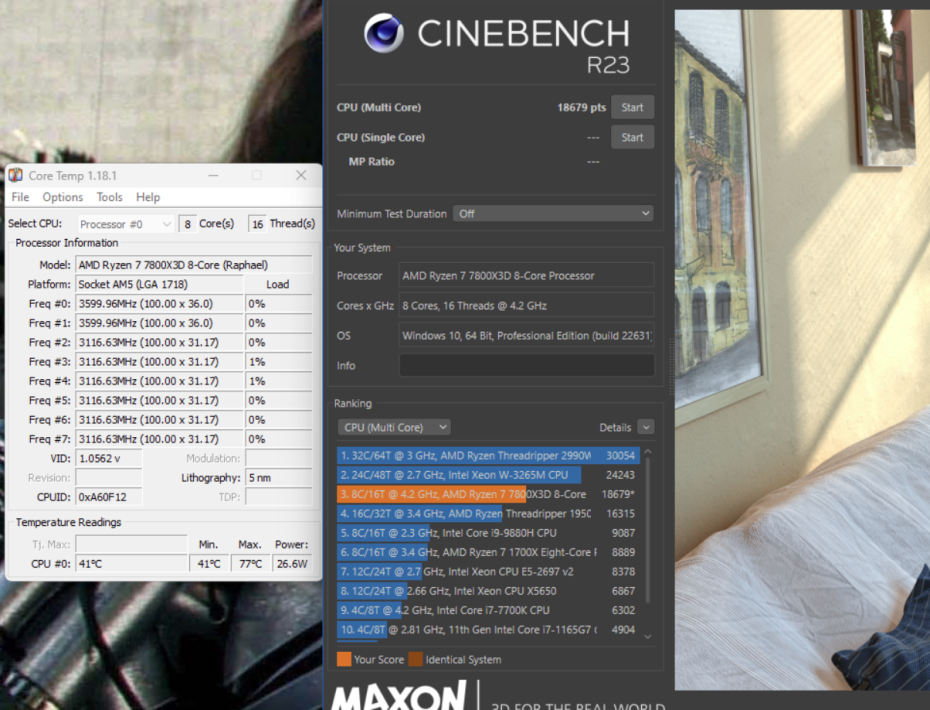The height and width of the screenshot is (710, 930).
Task: Click the OS field showing Windows 10
Action: [527, 336]
